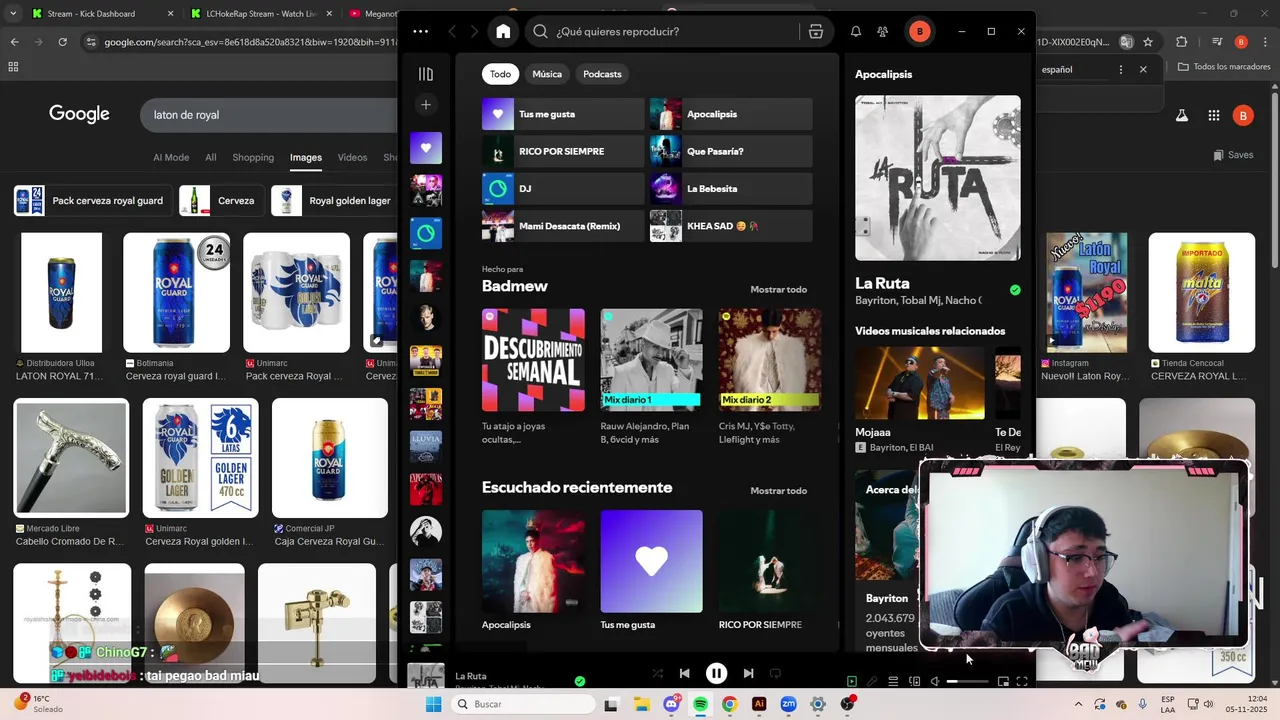Open Apocalipsis in recently played
Viewport: 1280px width, 720px height.
[x=533, y=570]
